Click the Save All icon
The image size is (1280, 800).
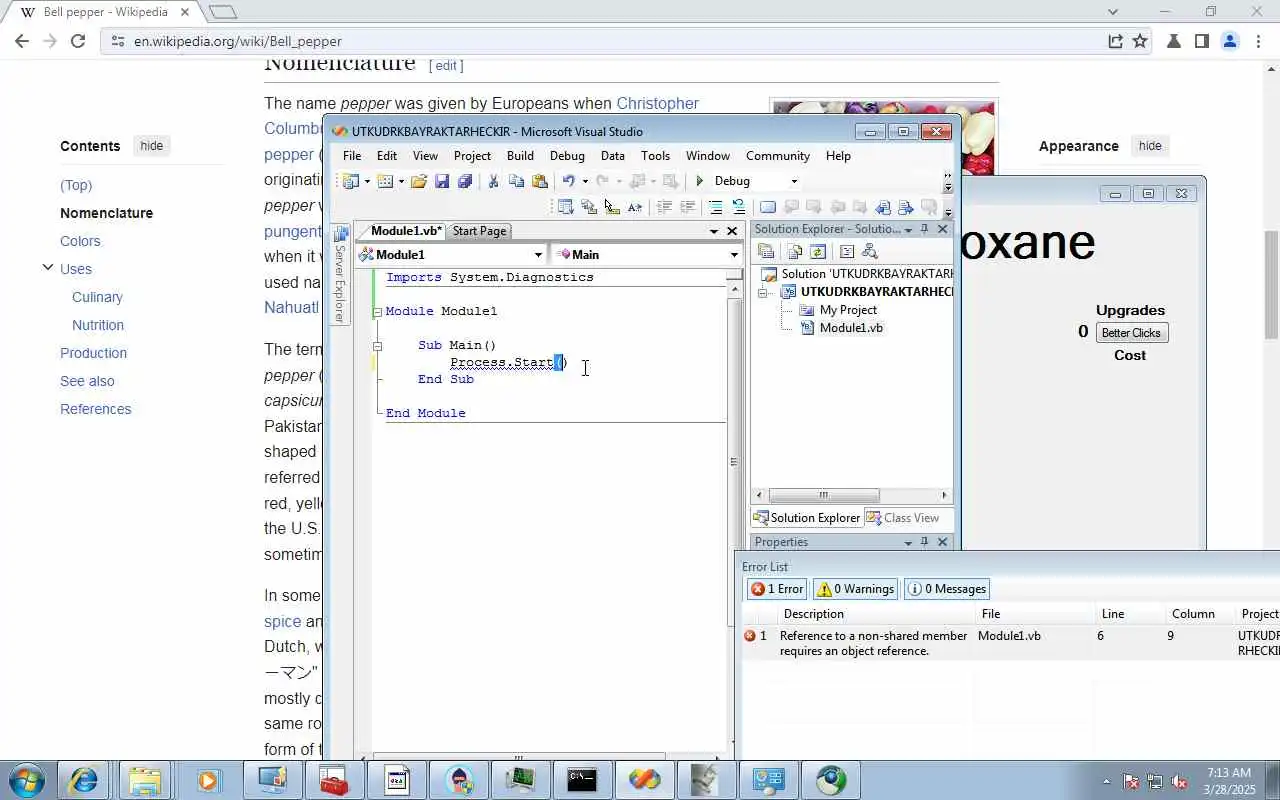[x=465, y=181]
